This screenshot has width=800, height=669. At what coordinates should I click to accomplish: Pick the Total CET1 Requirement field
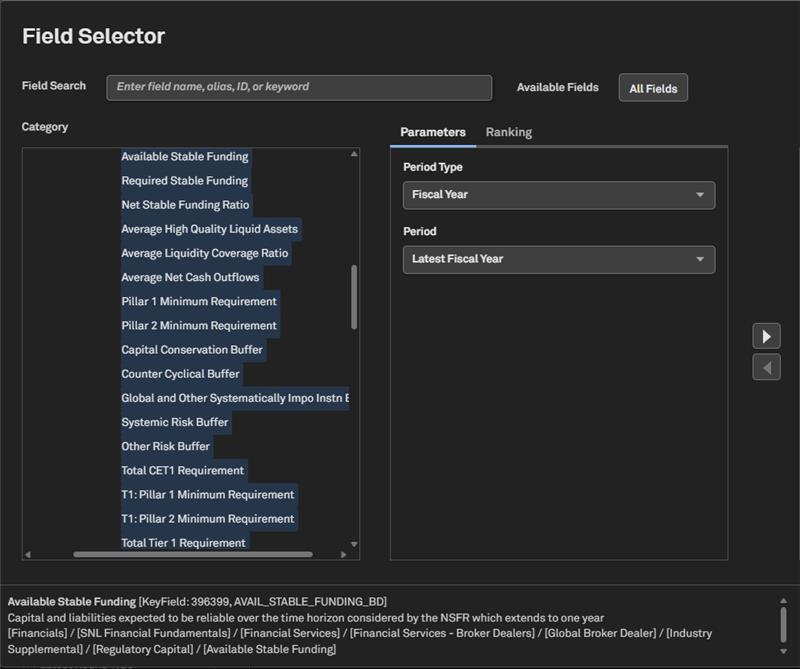tap(182, 470)
